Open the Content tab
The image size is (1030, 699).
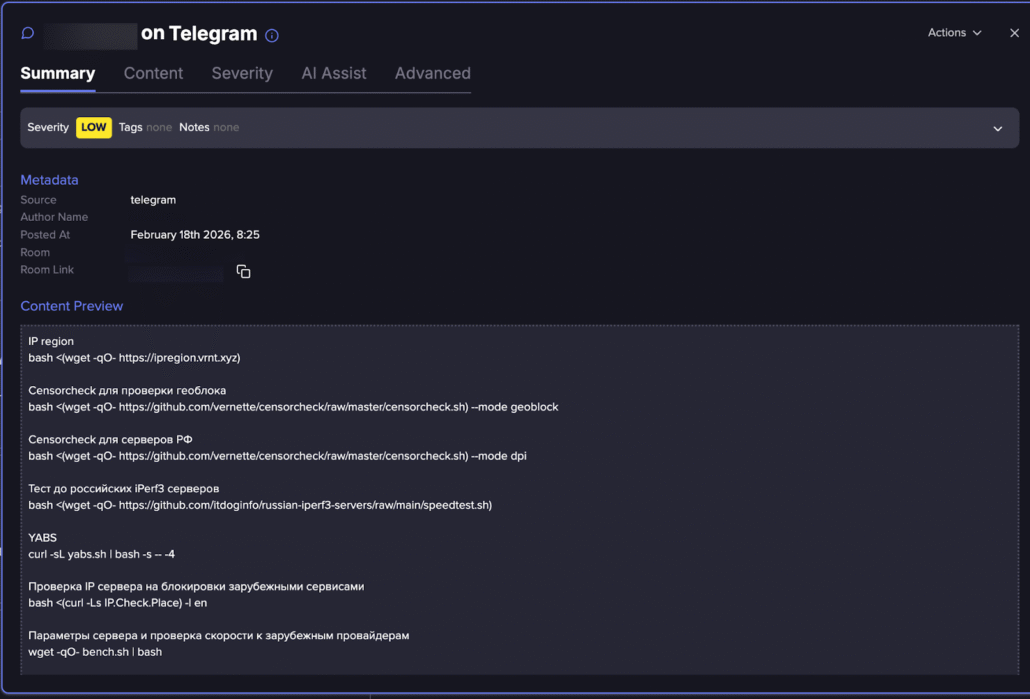pos(153,73)
